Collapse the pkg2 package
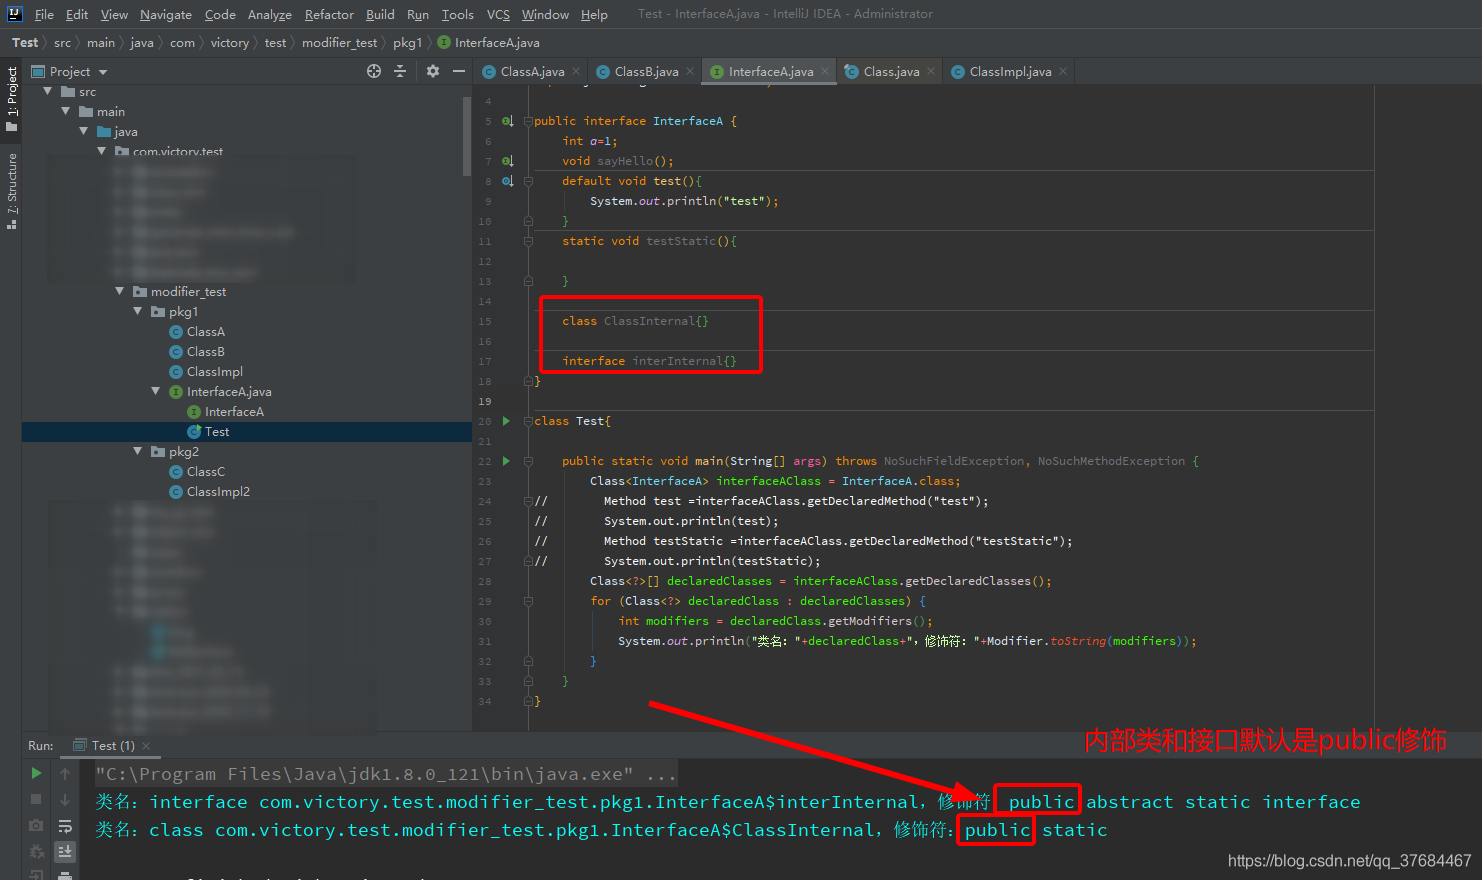The width and height of the screenshot is (1482, 880). [x=138, y=451]
